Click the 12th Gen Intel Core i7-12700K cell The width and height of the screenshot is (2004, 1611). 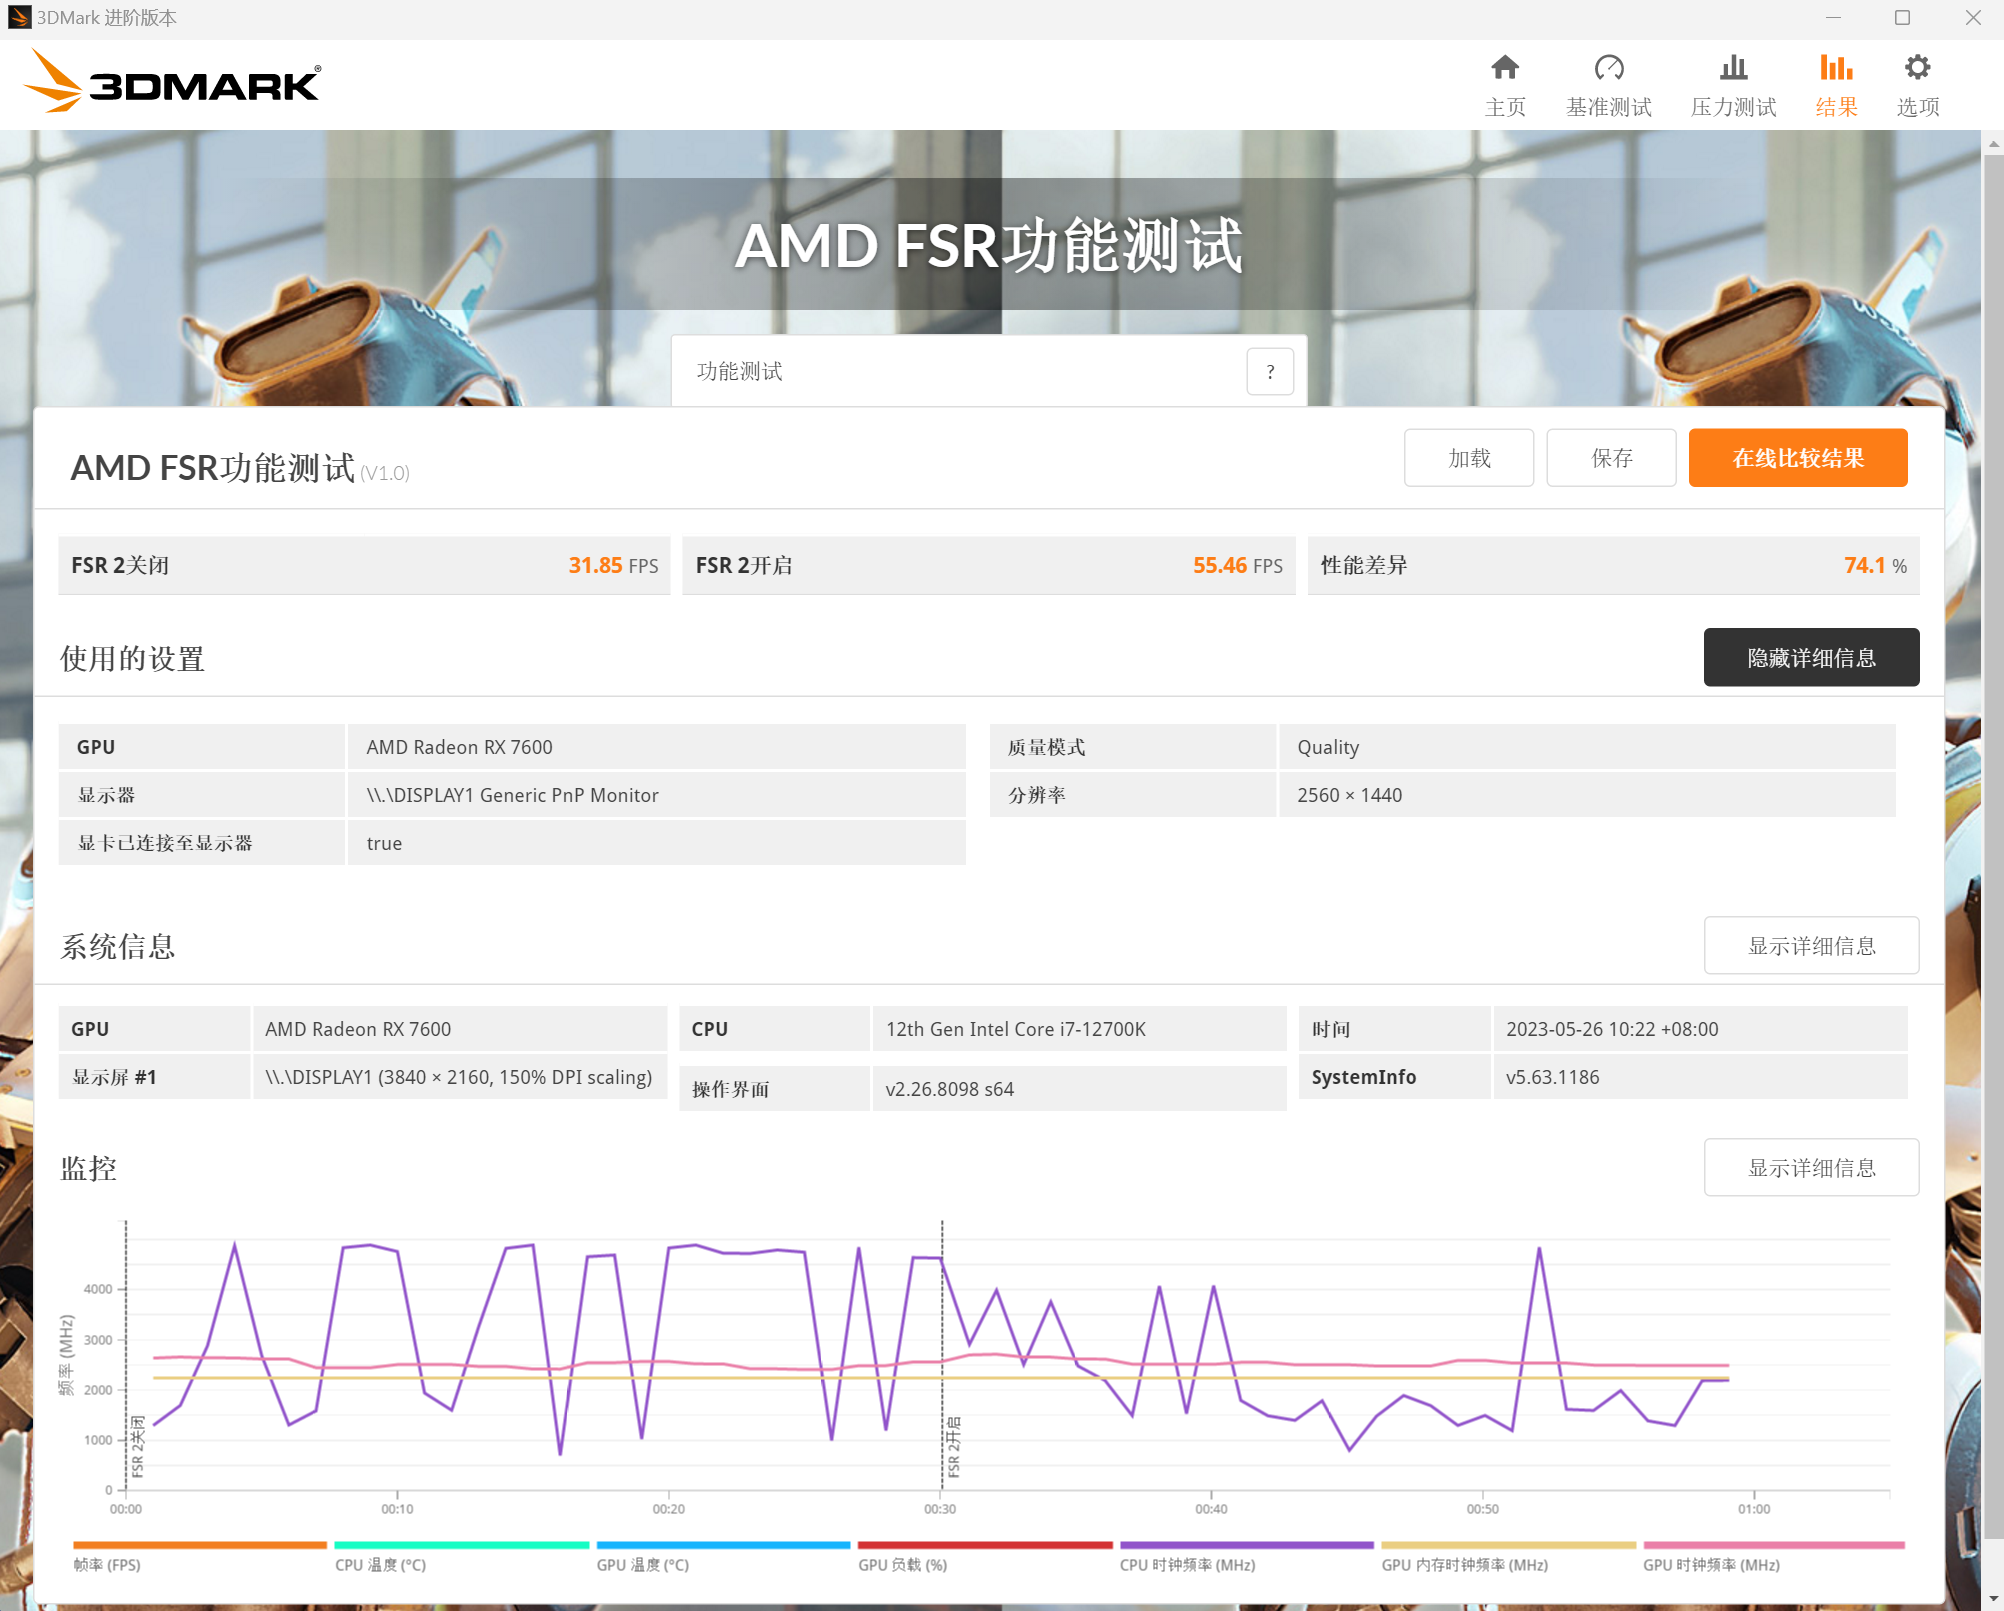click(1079, 1029)
